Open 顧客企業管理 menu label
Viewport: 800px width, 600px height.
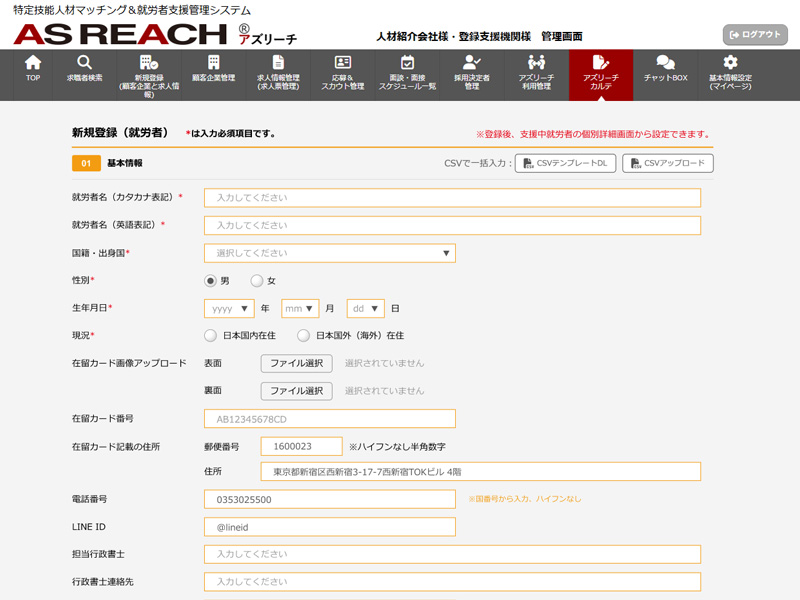tap(213, 78)
